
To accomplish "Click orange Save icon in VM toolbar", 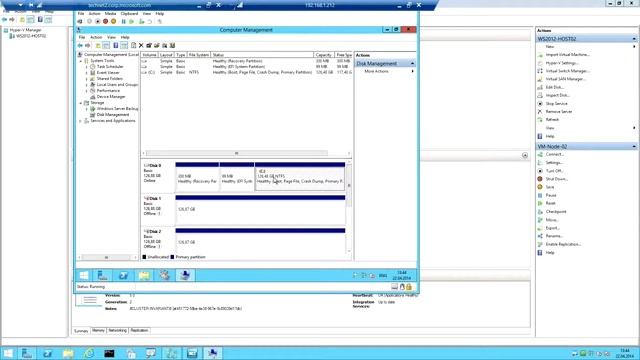I will [x=113, y=21].
